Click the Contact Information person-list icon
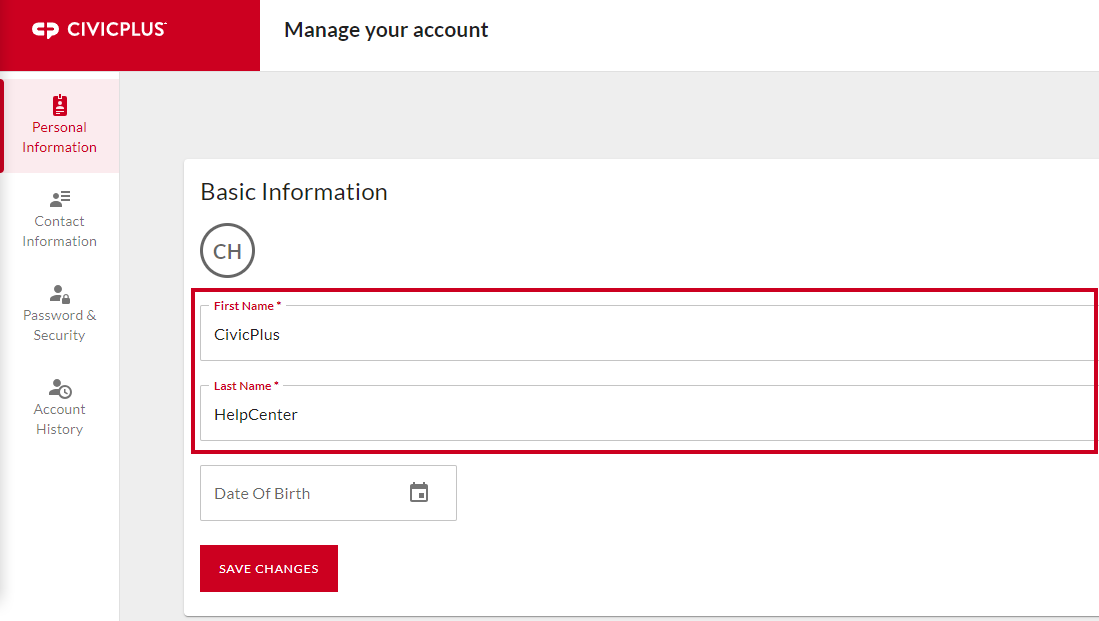This screenshot has width=1099, height=621. coord(60,198)
